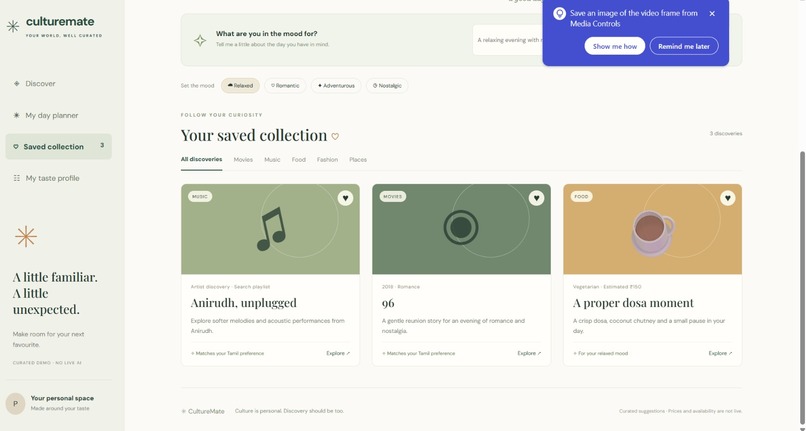
Task: Open the '96' card title
Action: coord(388,303)
